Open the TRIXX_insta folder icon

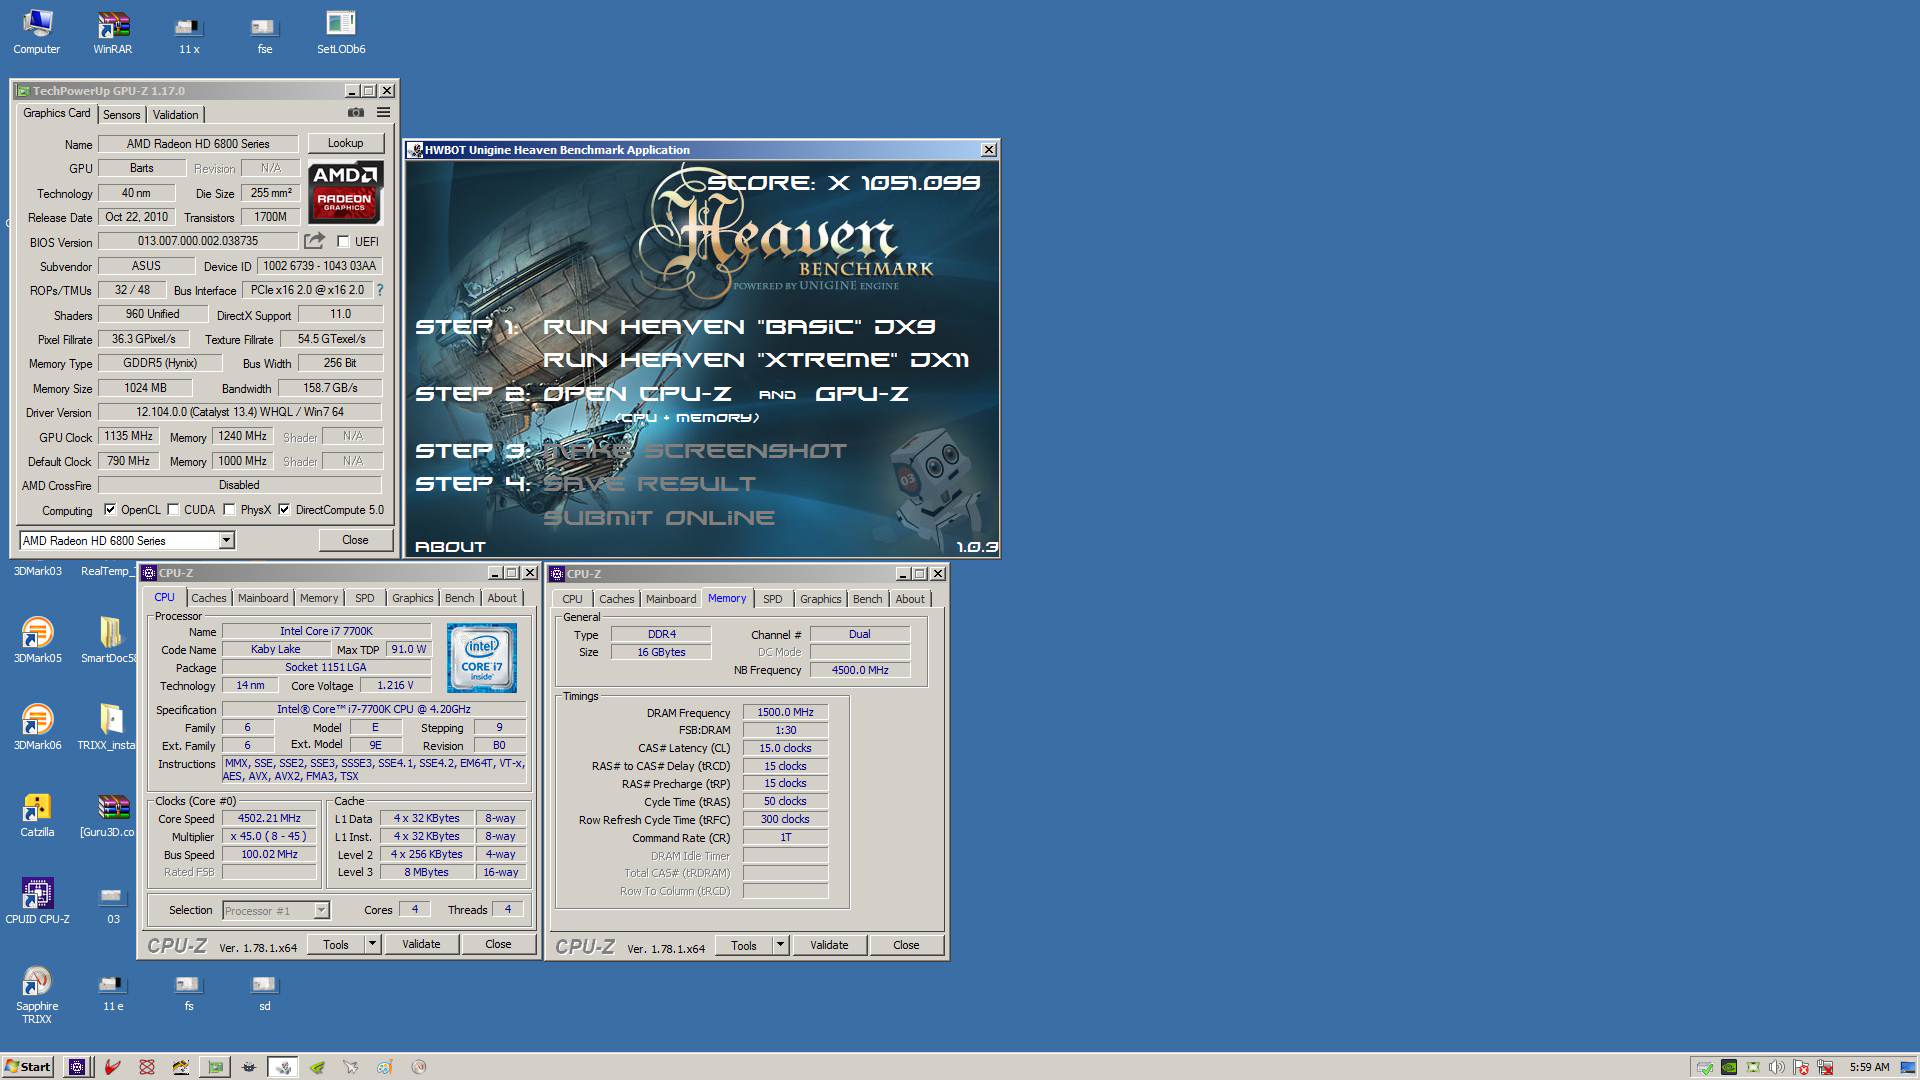click(110, 727)
